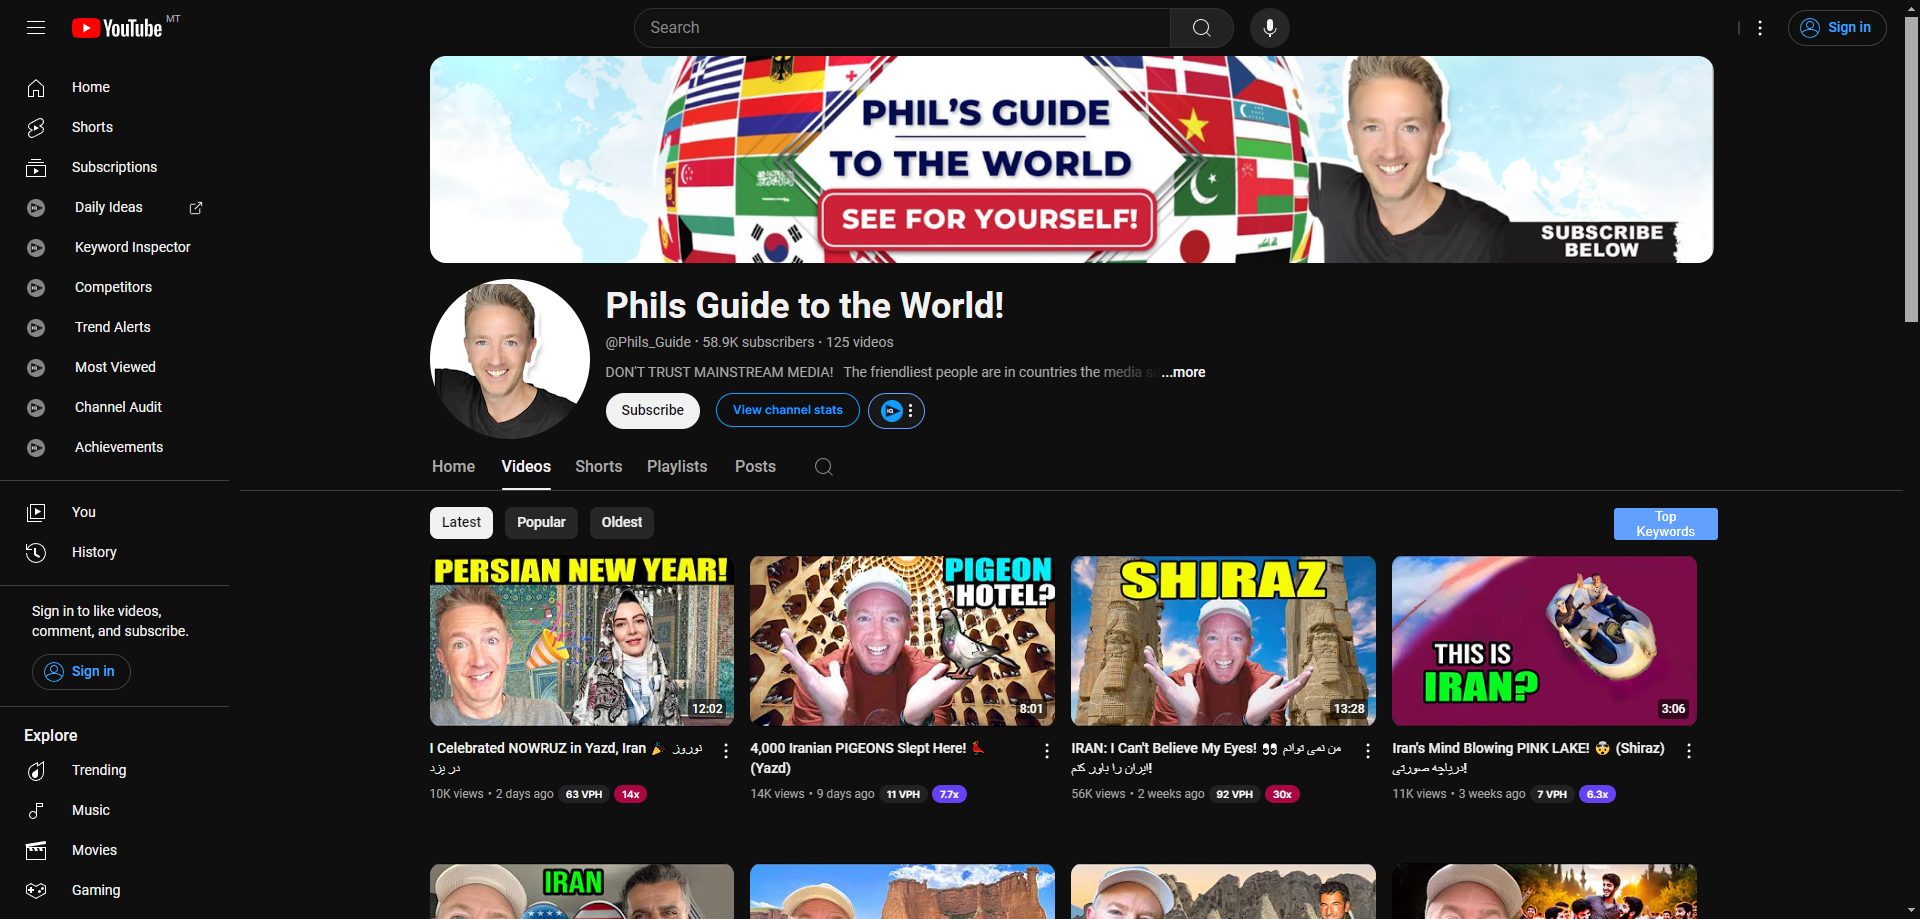Click the search magnifier button

point(1201,28)
